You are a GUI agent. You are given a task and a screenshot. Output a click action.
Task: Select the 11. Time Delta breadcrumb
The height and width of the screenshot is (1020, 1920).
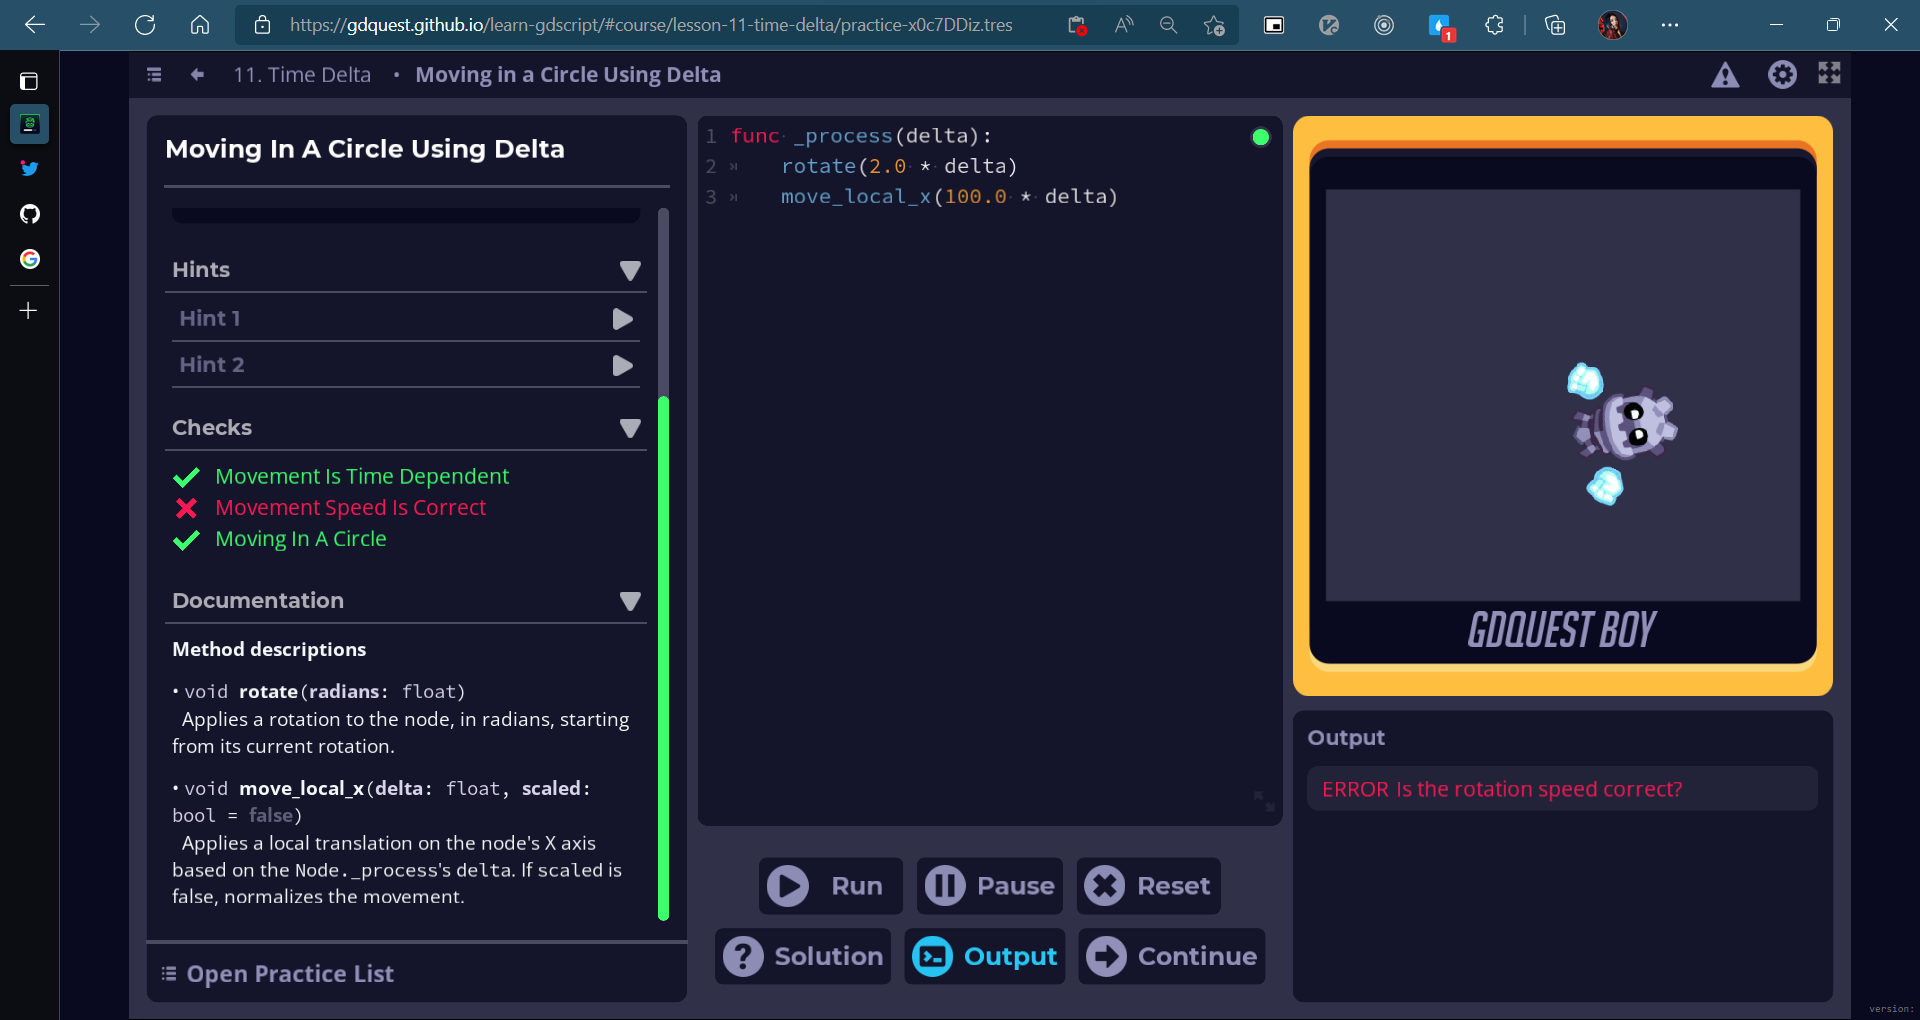coord(302,74)
